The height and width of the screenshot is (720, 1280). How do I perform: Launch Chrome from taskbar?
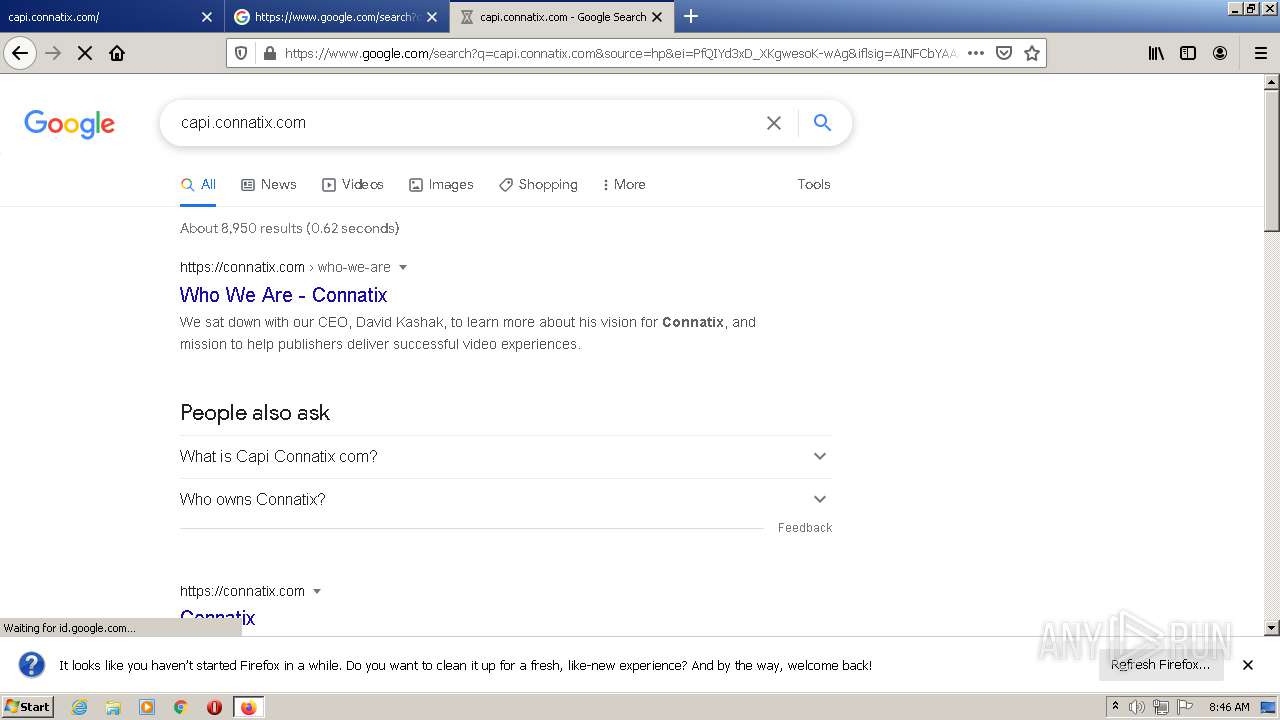tap(180, 707)
